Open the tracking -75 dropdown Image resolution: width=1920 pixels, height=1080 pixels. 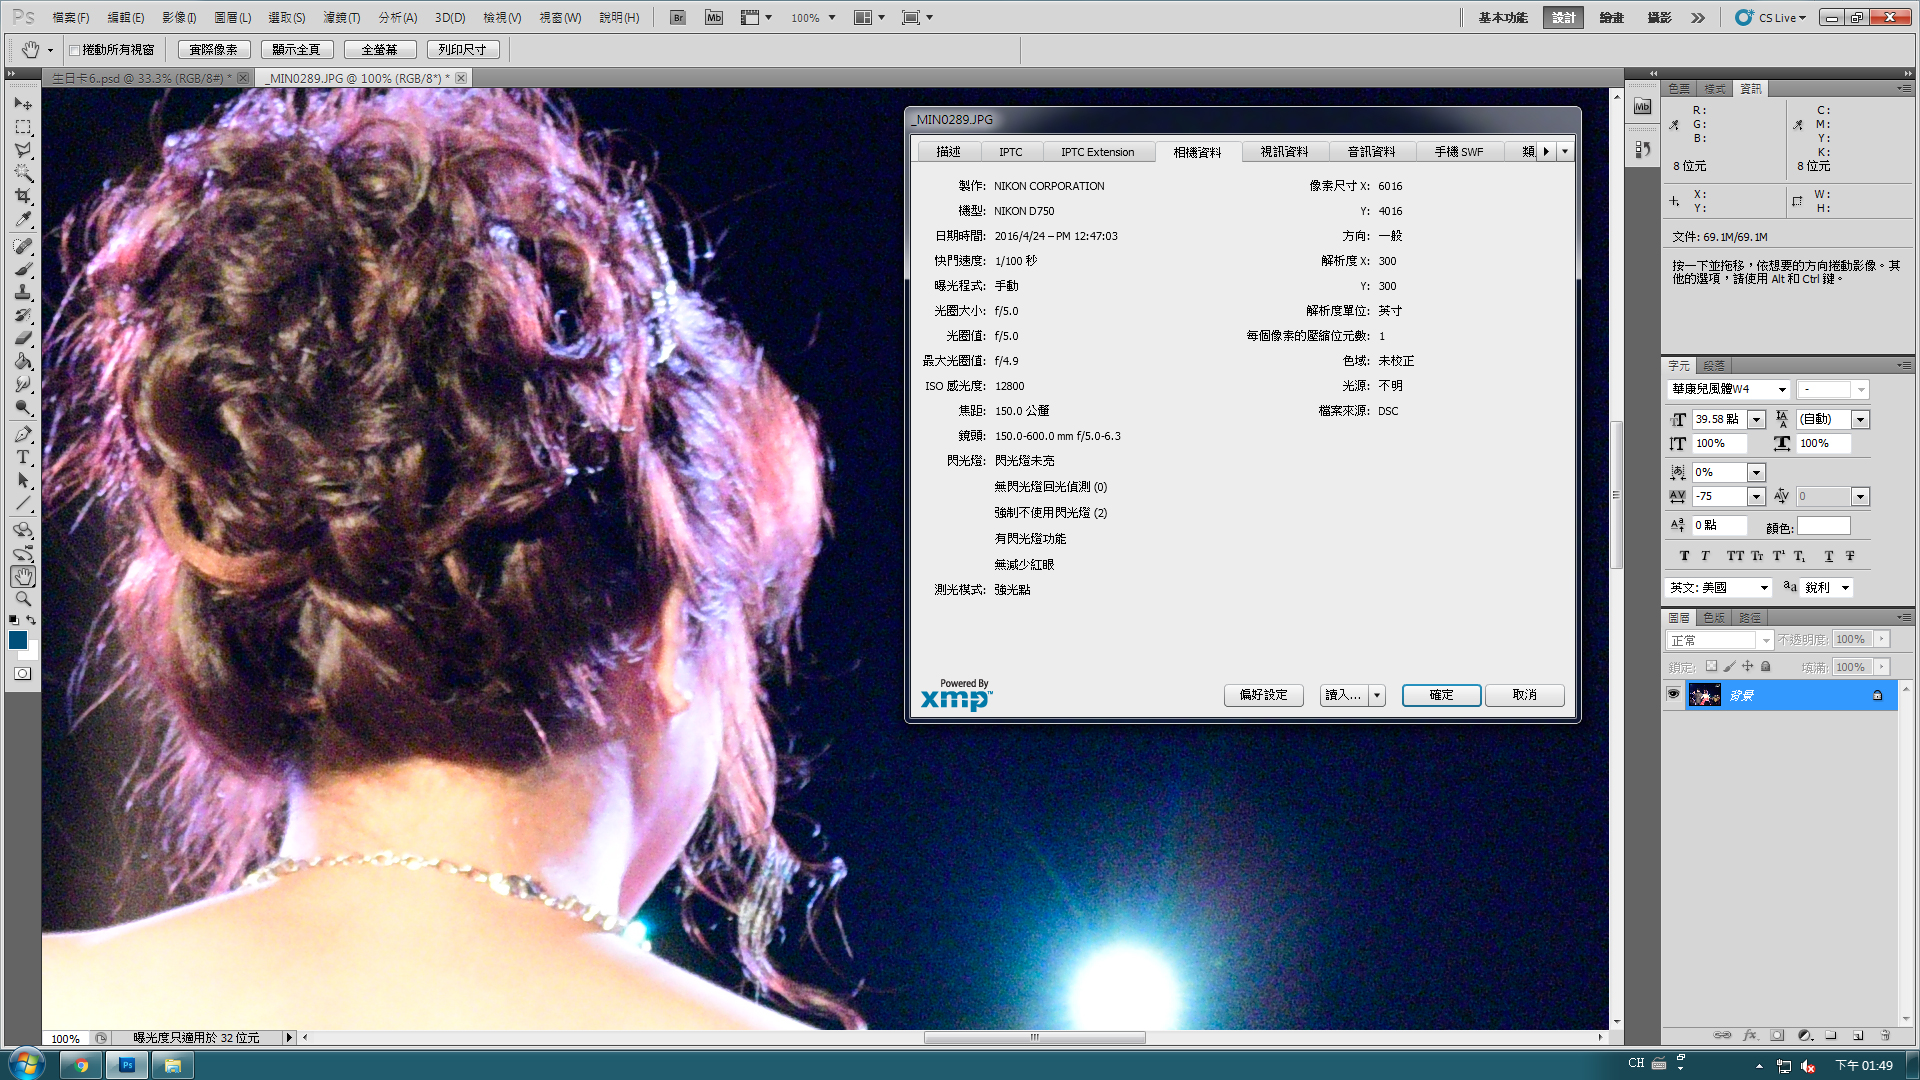tap(1756, 496)
